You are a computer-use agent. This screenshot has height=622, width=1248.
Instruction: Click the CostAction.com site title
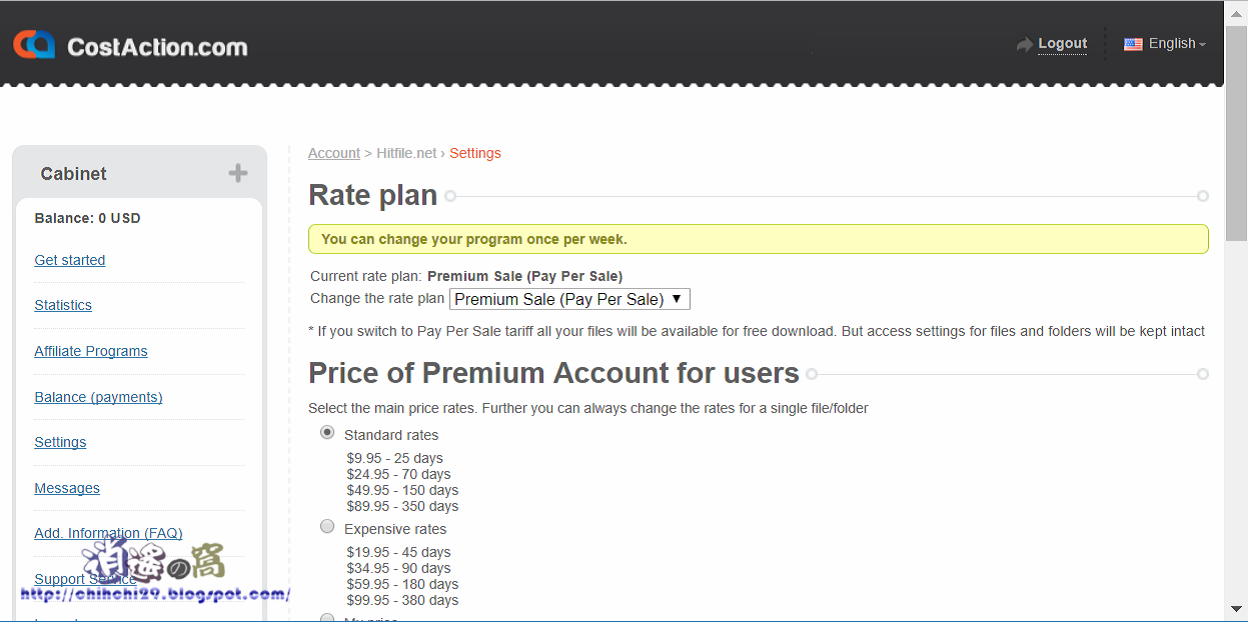[x=157, y=47]
